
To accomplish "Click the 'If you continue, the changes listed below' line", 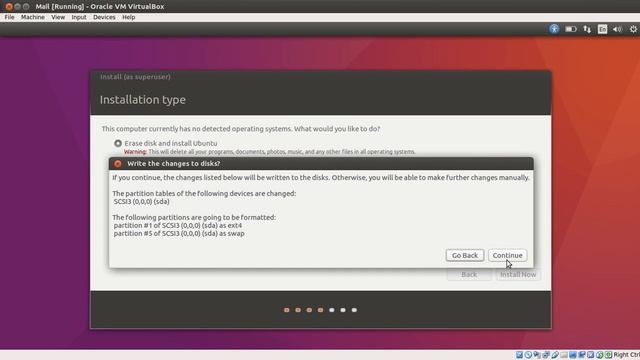I will (x=321, y=178).
